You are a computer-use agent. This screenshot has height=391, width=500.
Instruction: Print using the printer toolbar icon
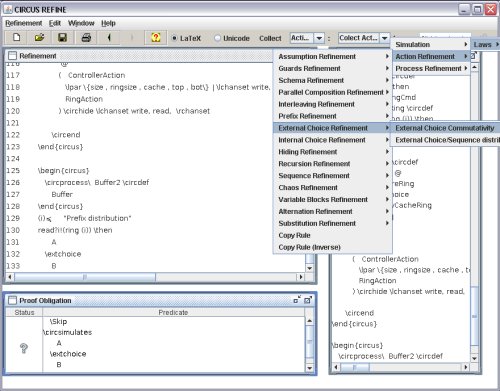86,37
